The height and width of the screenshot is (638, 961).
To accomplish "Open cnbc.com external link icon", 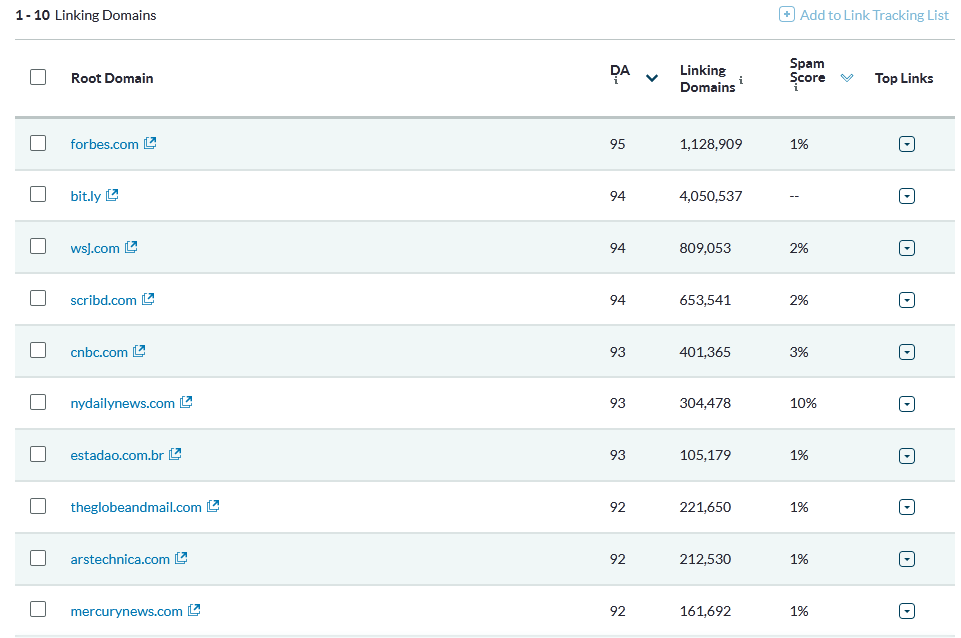I will point(139,351).
